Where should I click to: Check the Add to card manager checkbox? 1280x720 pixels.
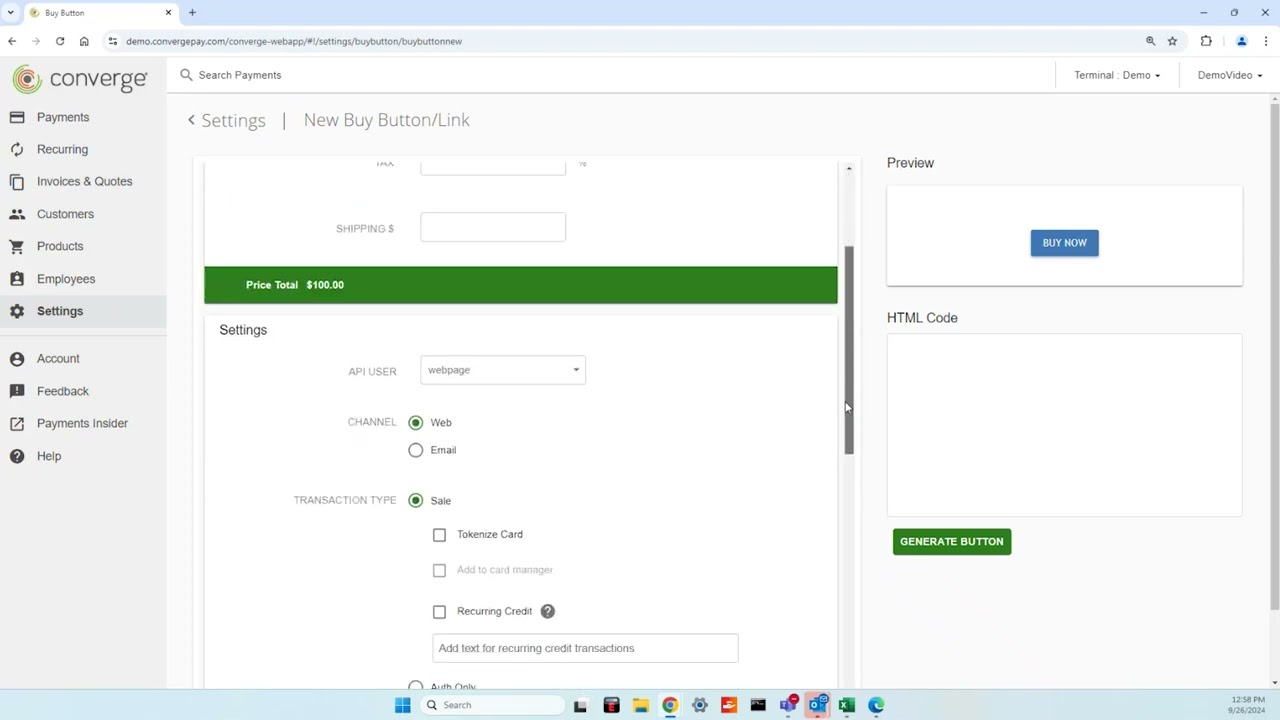click(439, 570)
